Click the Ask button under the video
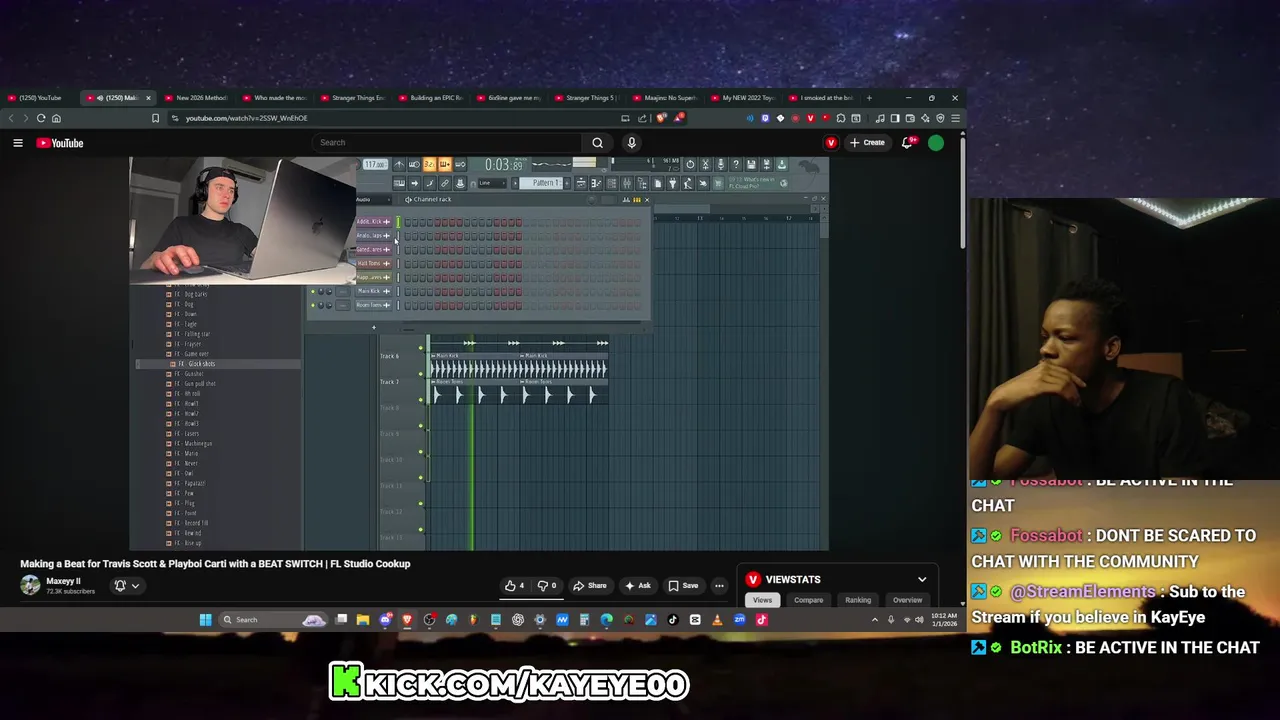The image size is (1280, 720). click(638, 586)
